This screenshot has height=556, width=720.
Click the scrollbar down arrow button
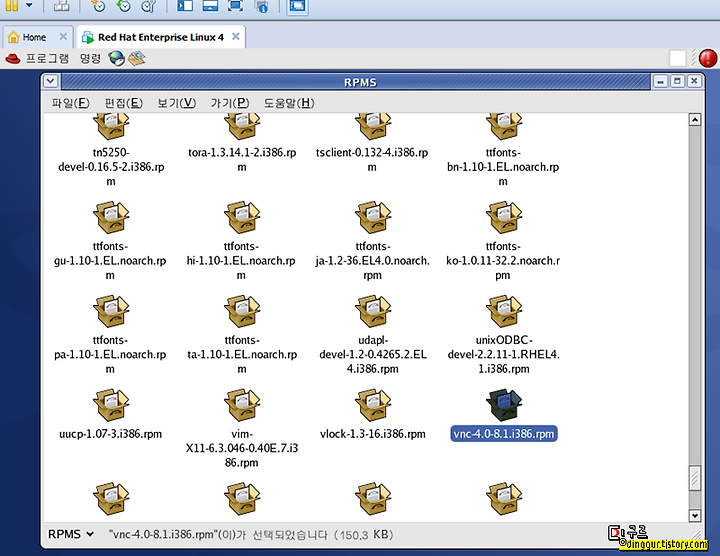pyautogui.click(x=695, y=515)
